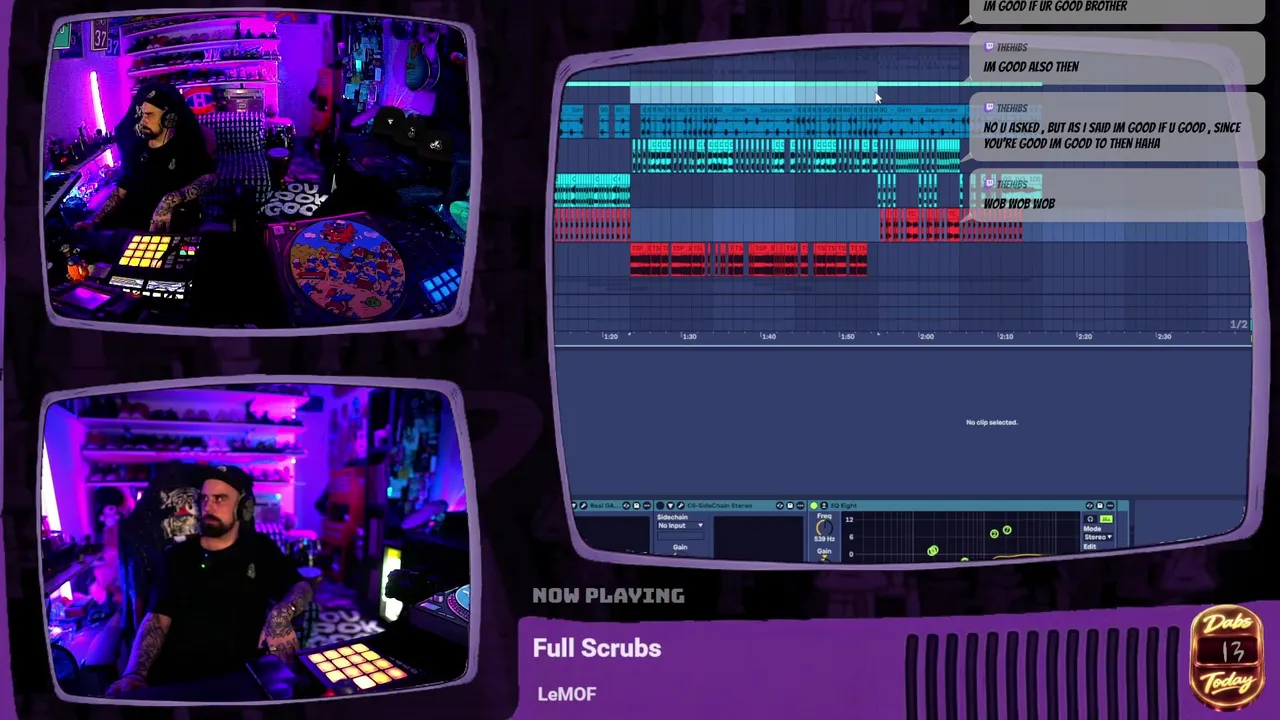Collapse the C6-SideChain Stereo device
This screenshot has height=720, width=1280.
coord(670,505)
